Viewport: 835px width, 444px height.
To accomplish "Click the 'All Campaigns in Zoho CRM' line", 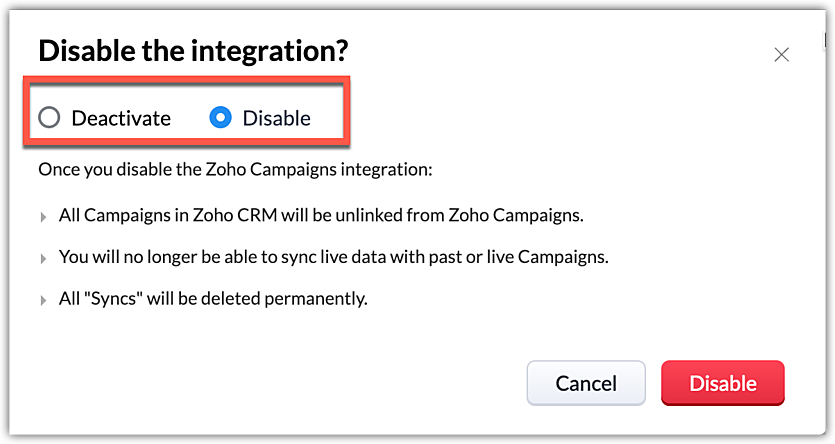I will tap(320, 215).
